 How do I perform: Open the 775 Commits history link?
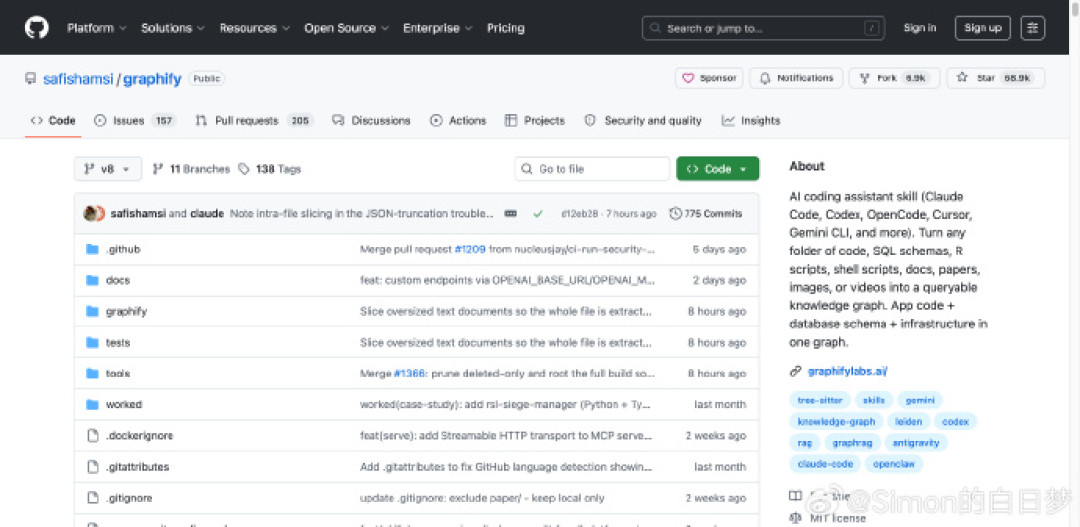click(706, 214)
